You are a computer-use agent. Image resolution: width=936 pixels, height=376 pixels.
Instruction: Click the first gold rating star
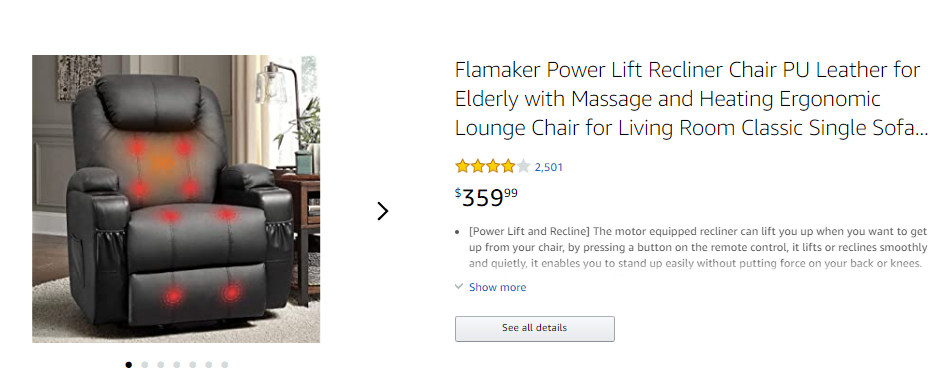[x=463, y=167]
